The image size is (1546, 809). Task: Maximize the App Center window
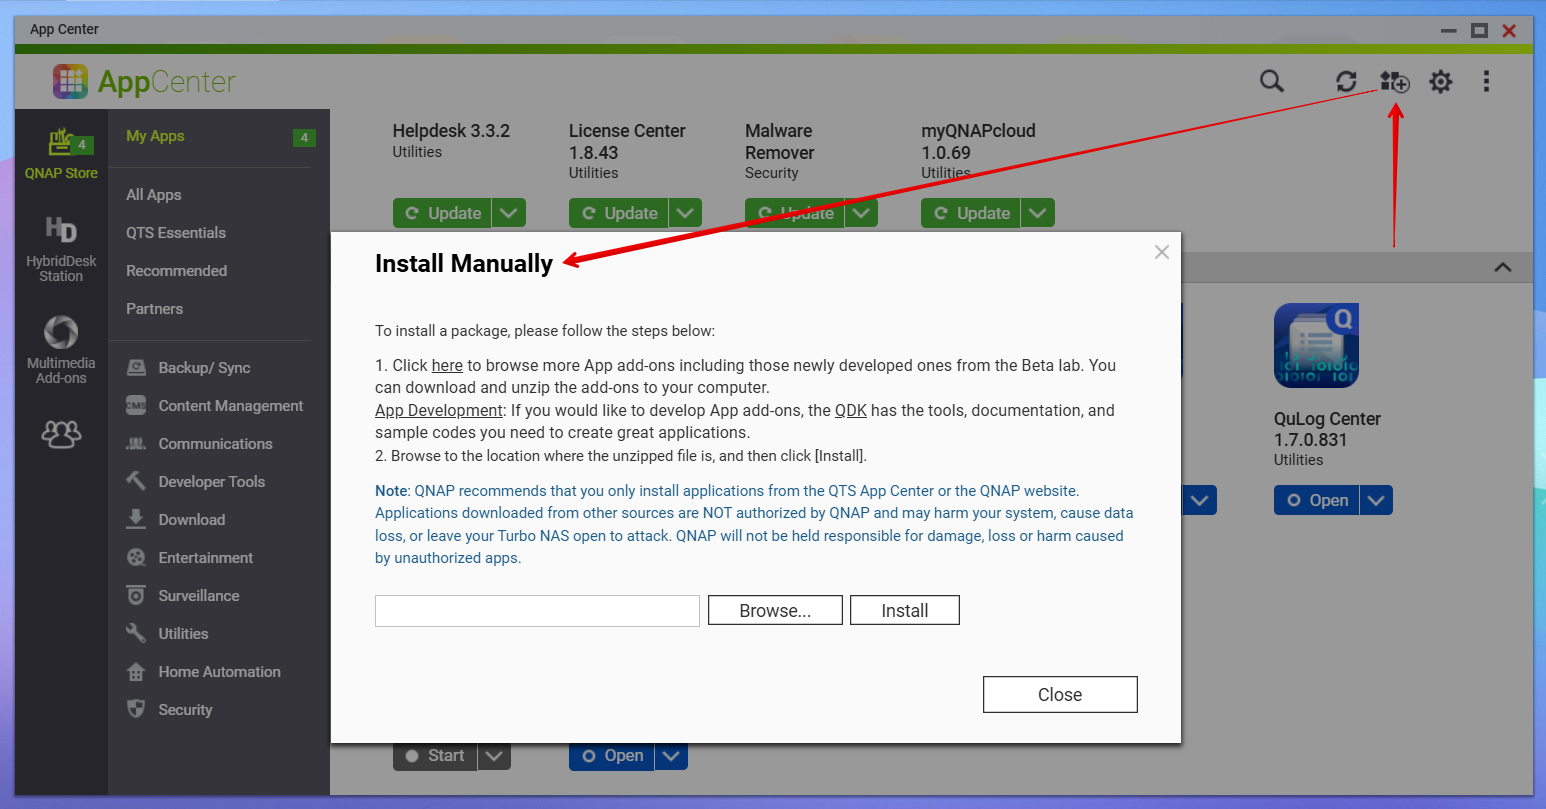click(1479, 30)
